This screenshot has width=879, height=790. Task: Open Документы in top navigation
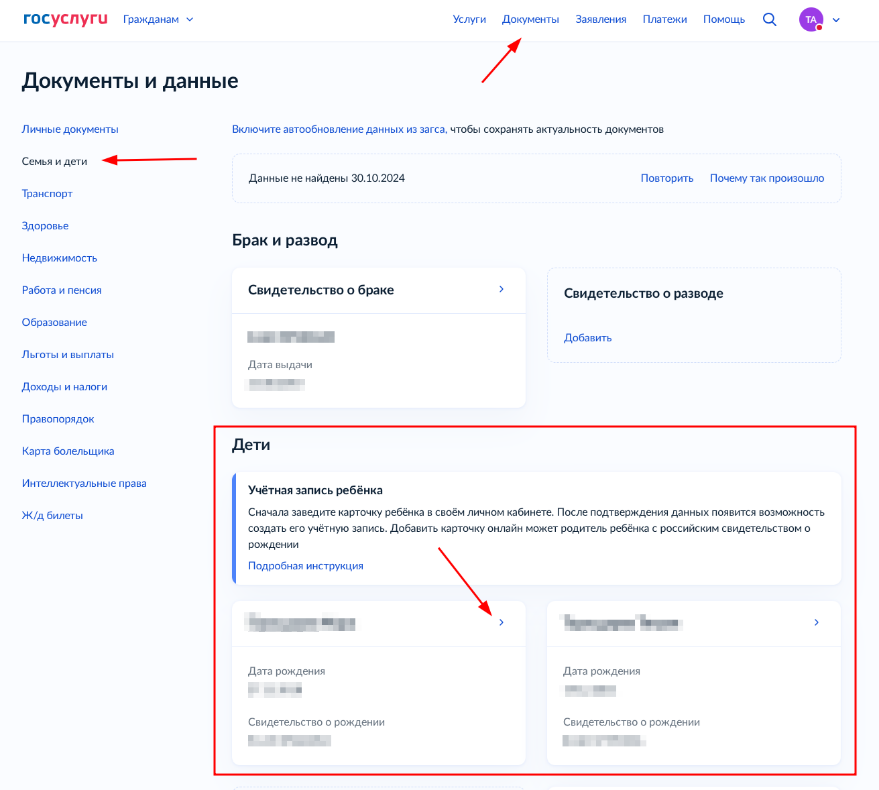pos(530,19)
